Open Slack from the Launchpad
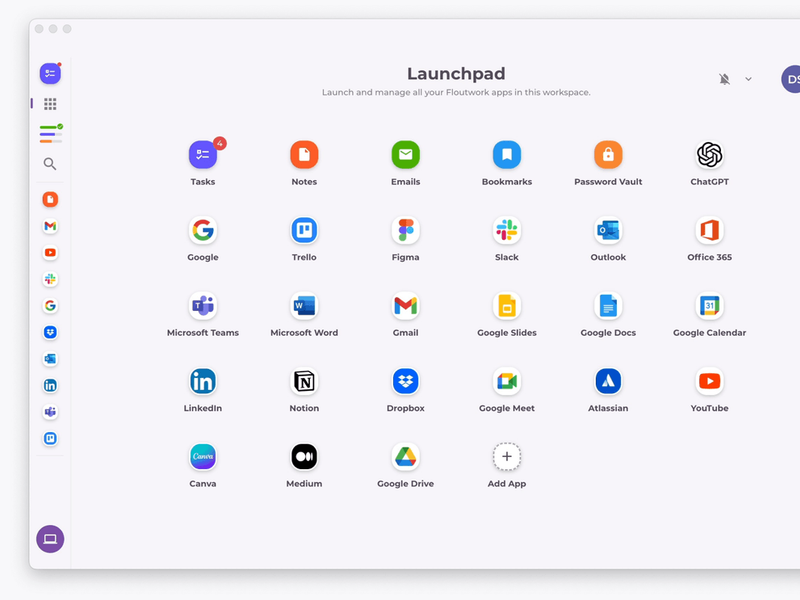The height and width of the screenshot is (600, 800). point(506,230)
